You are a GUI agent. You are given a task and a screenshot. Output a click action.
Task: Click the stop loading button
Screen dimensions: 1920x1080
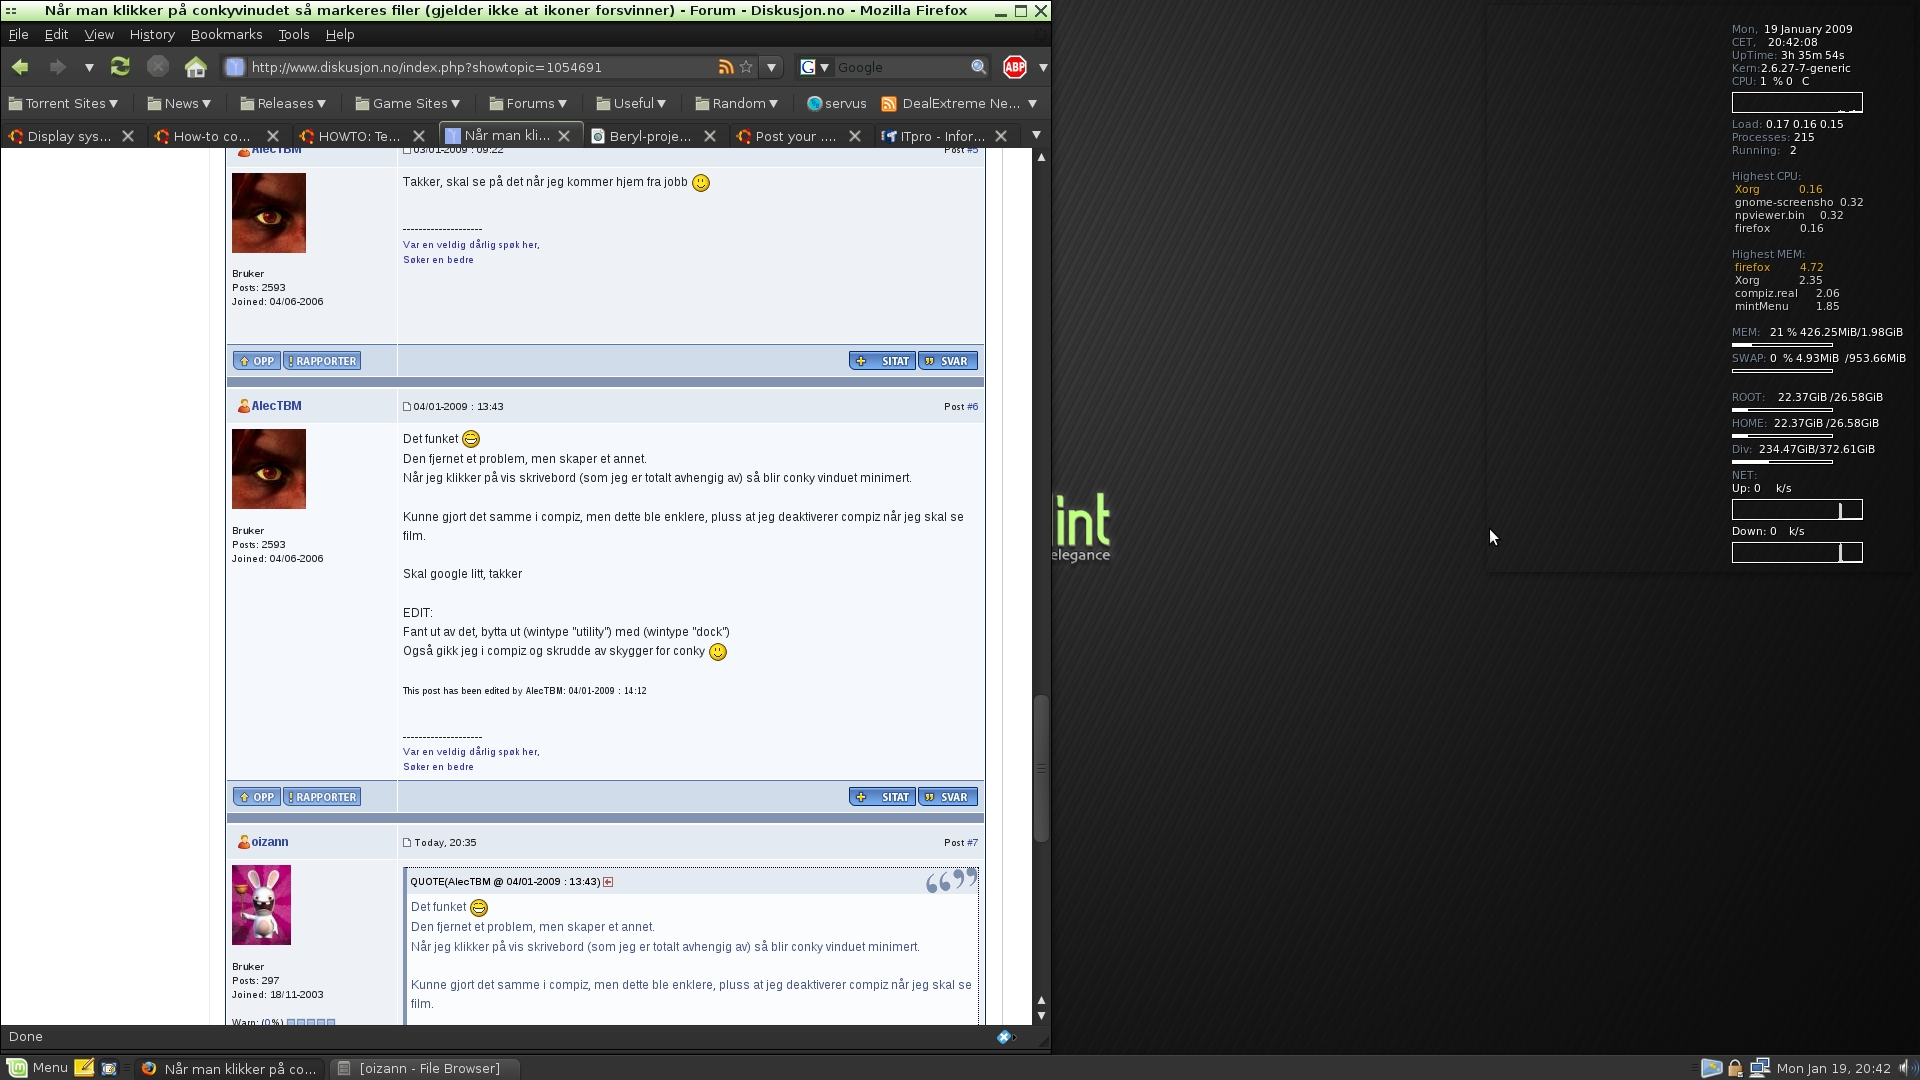tap(158, 67)
